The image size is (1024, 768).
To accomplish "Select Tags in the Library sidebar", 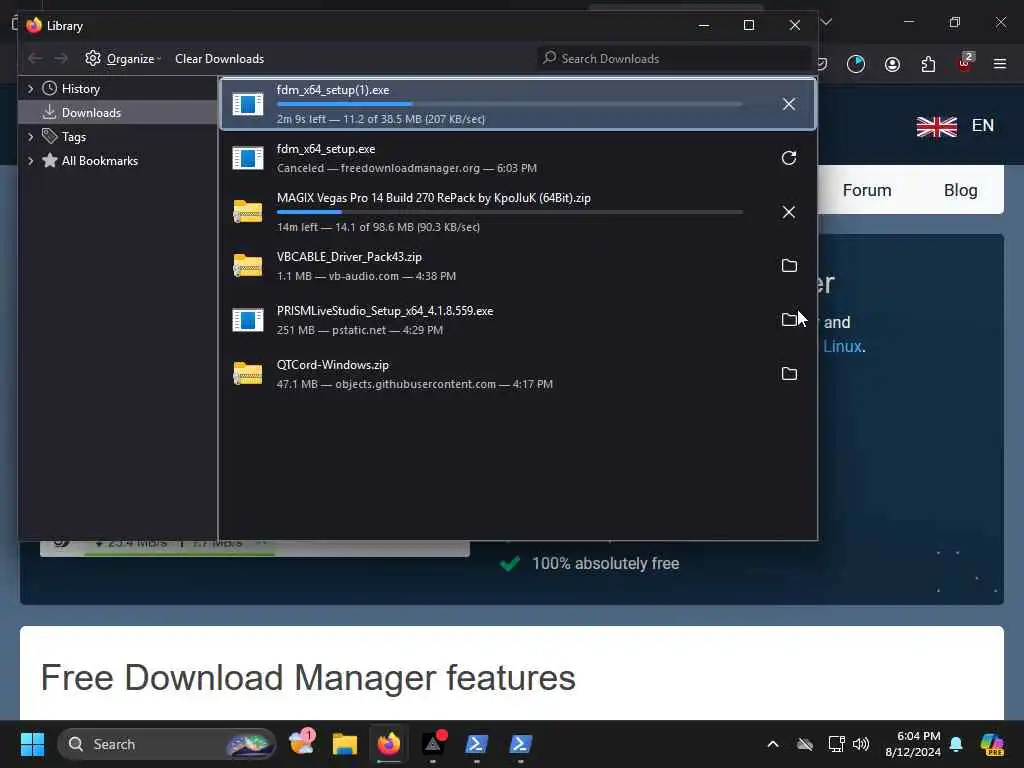I will click(x=73, y=137).
